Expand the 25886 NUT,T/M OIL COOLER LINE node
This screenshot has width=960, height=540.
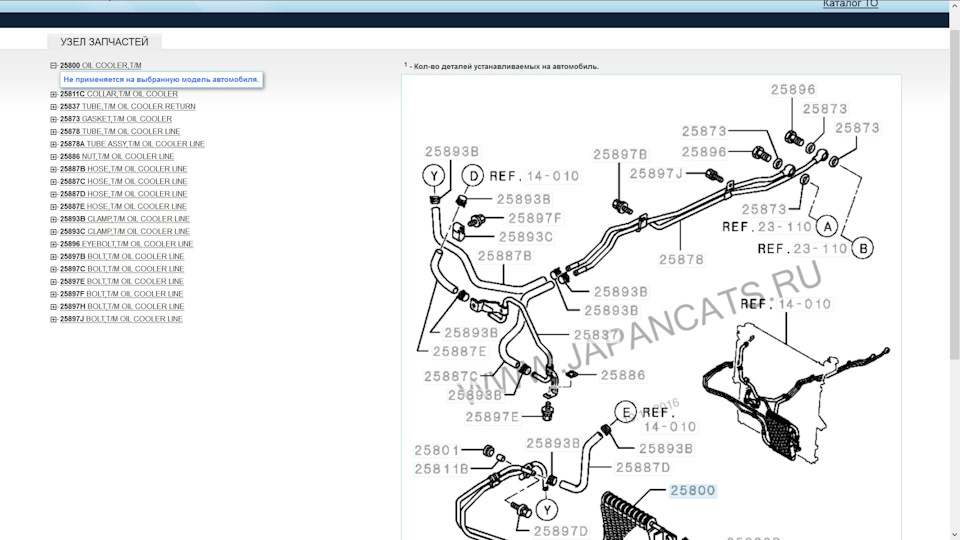54,157
